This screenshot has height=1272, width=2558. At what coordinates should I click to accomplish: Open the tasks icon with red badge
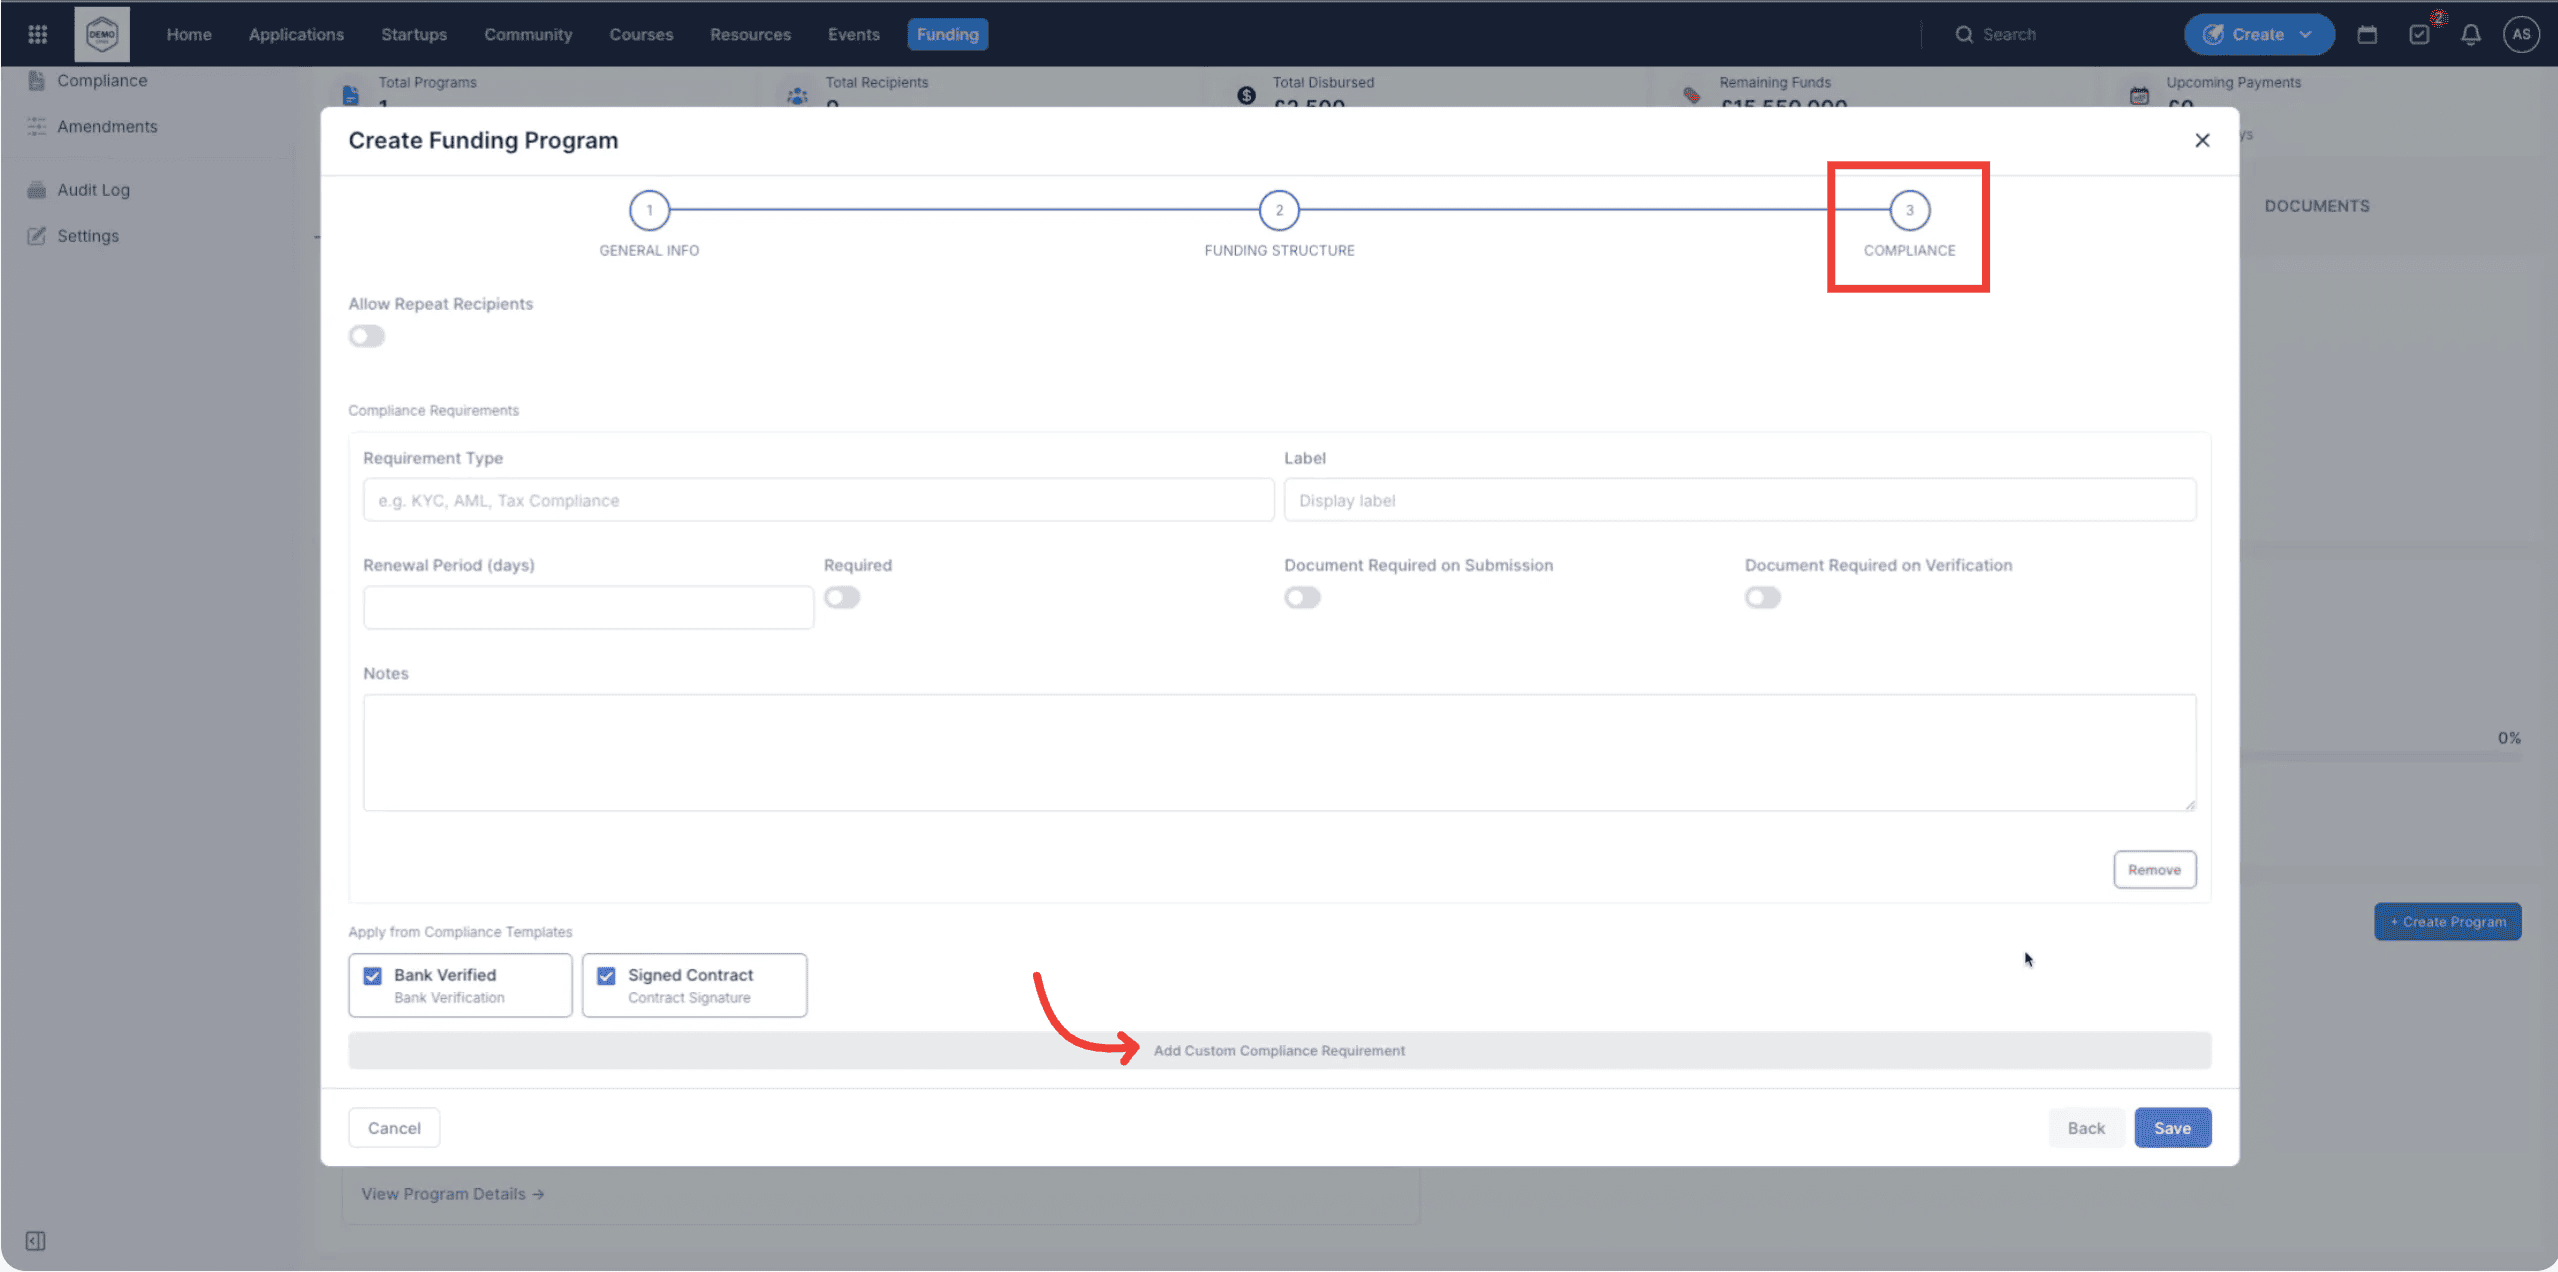point(2419,33)
